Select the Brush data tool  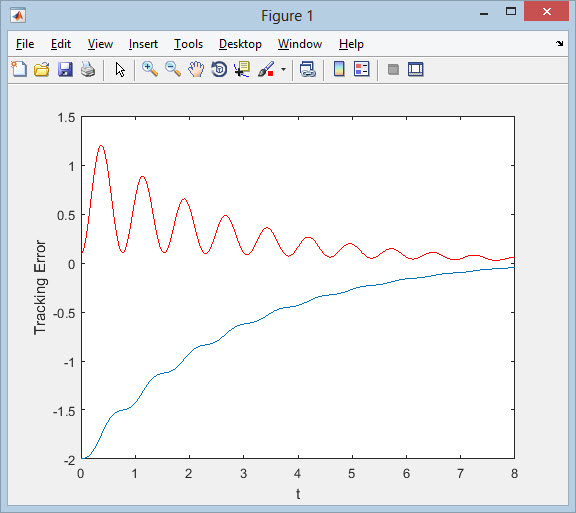266,69
